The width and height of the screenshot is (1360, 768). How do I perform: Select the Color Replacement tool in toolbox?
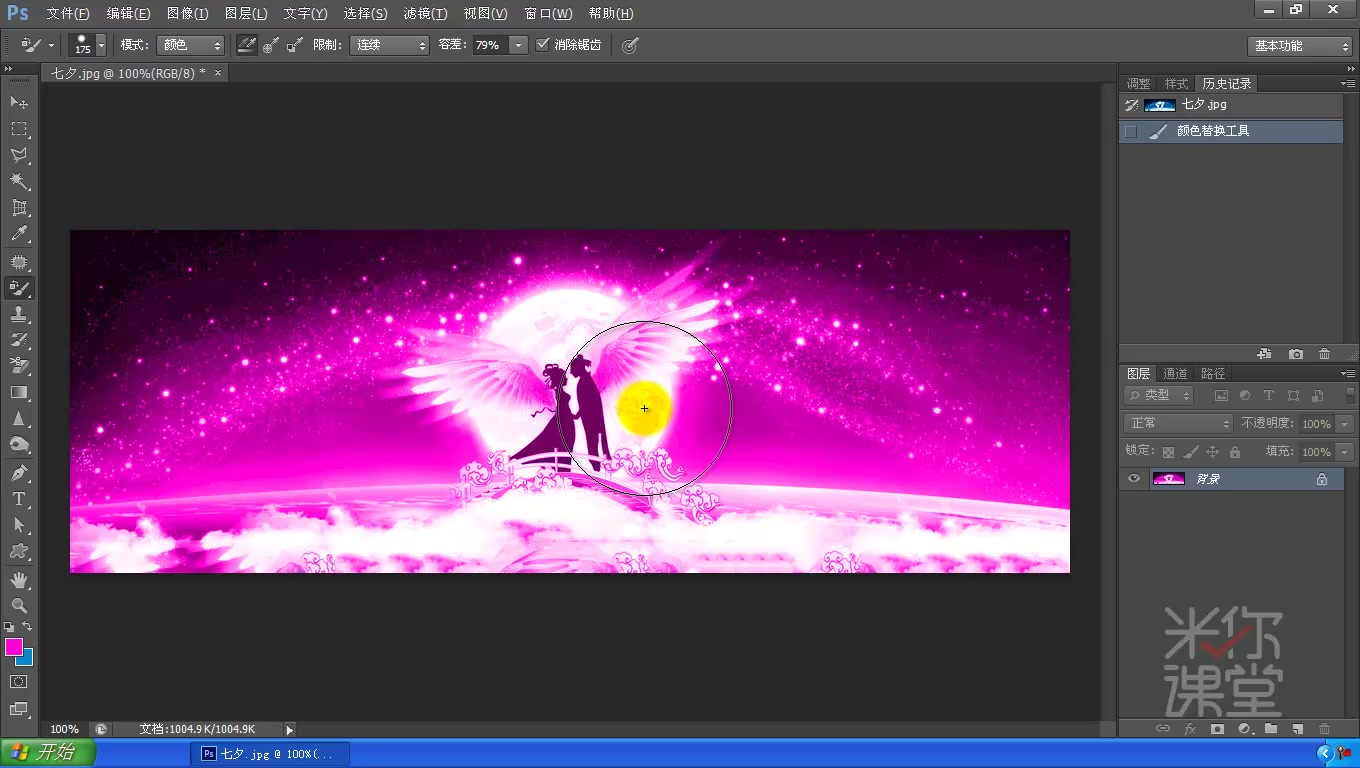(x=19, y=288)
